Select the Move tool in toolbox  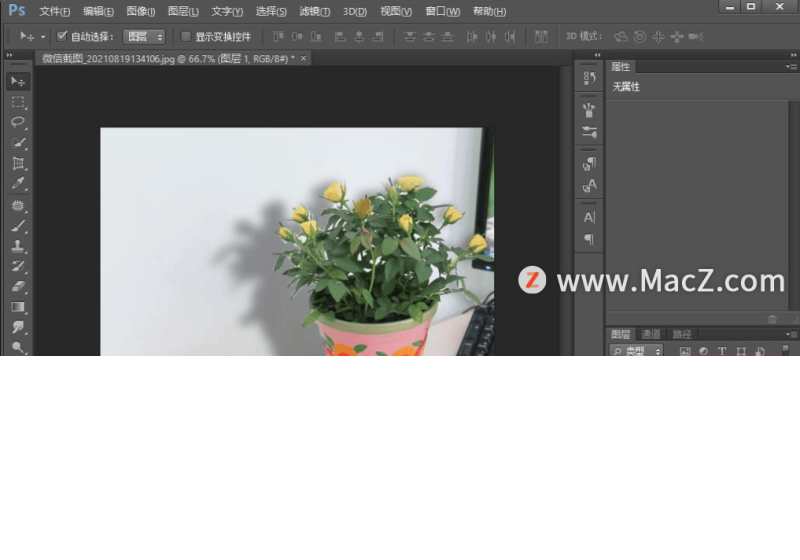point(18,81)
